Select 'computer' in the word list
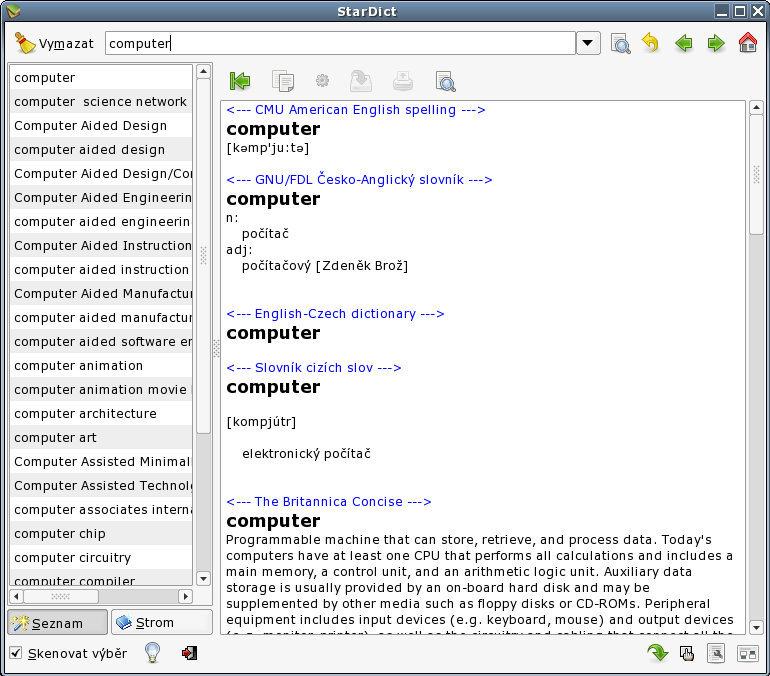Screen dimensions: 770x676 [x=101, y=78]
